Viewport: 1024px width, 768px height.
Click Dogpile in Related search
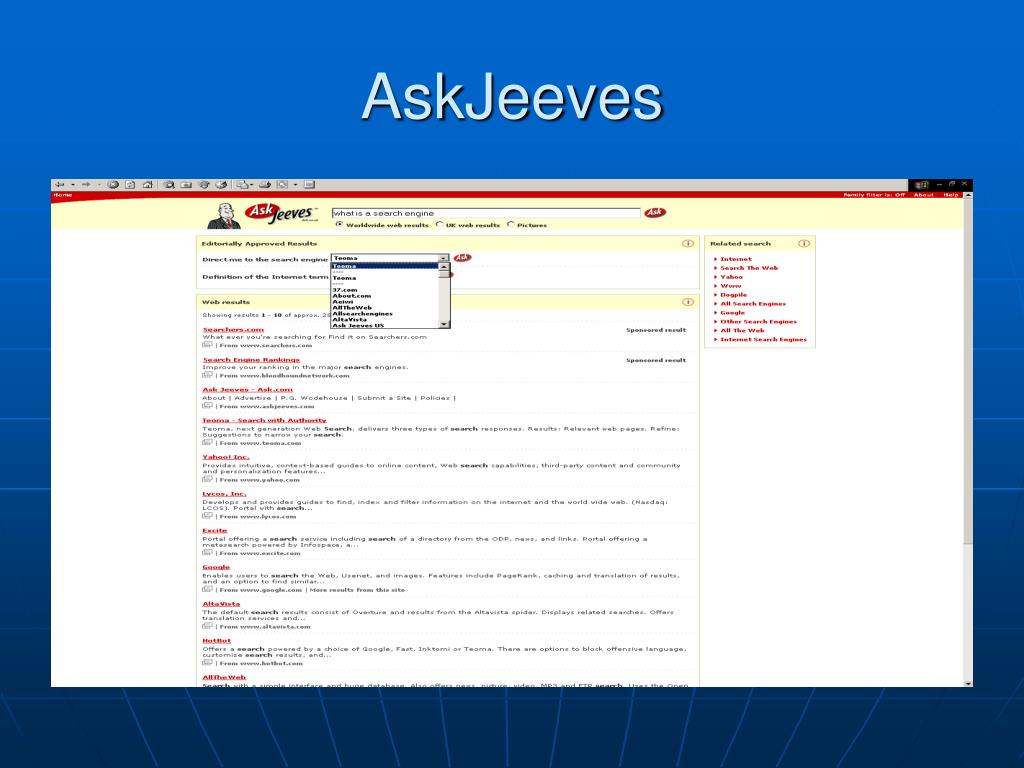pos(733,295)
